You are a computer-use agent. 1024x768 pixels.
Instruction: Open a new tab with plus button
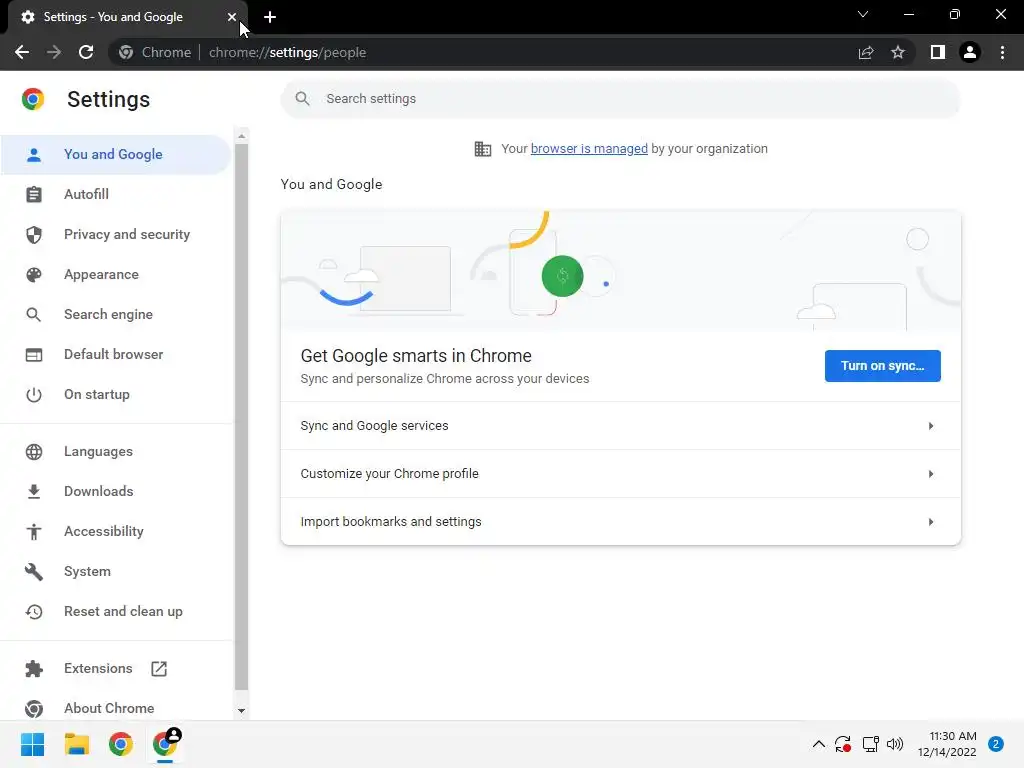tap(270, 17)
